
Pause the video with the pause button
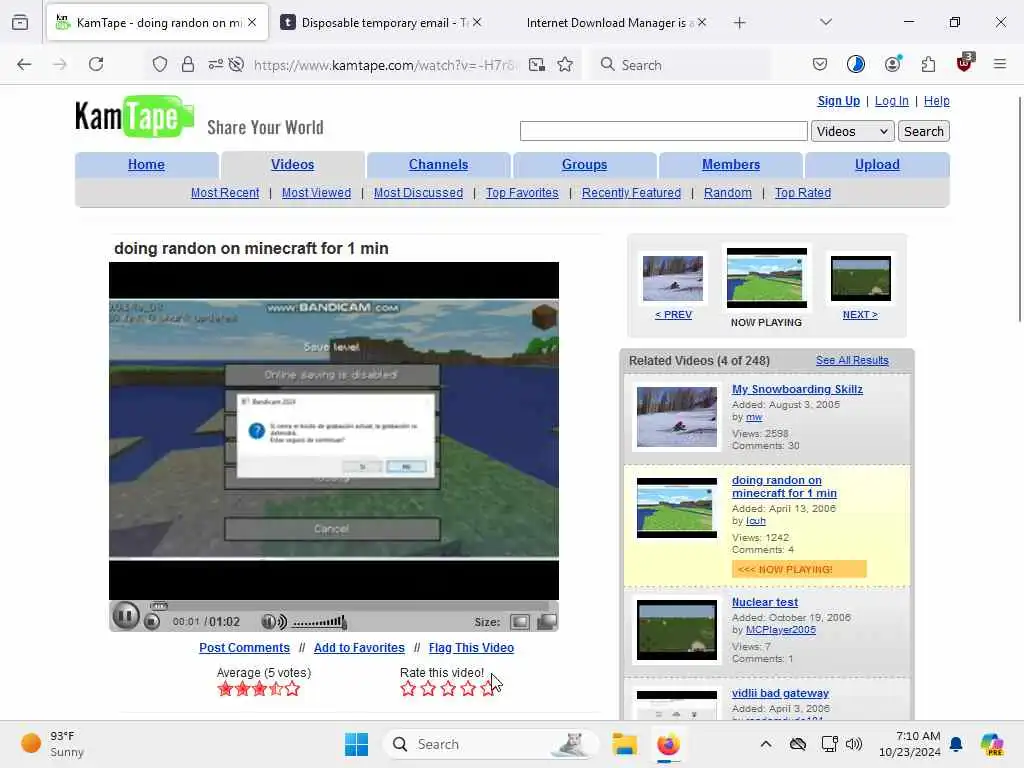click(x=125, y=616)
